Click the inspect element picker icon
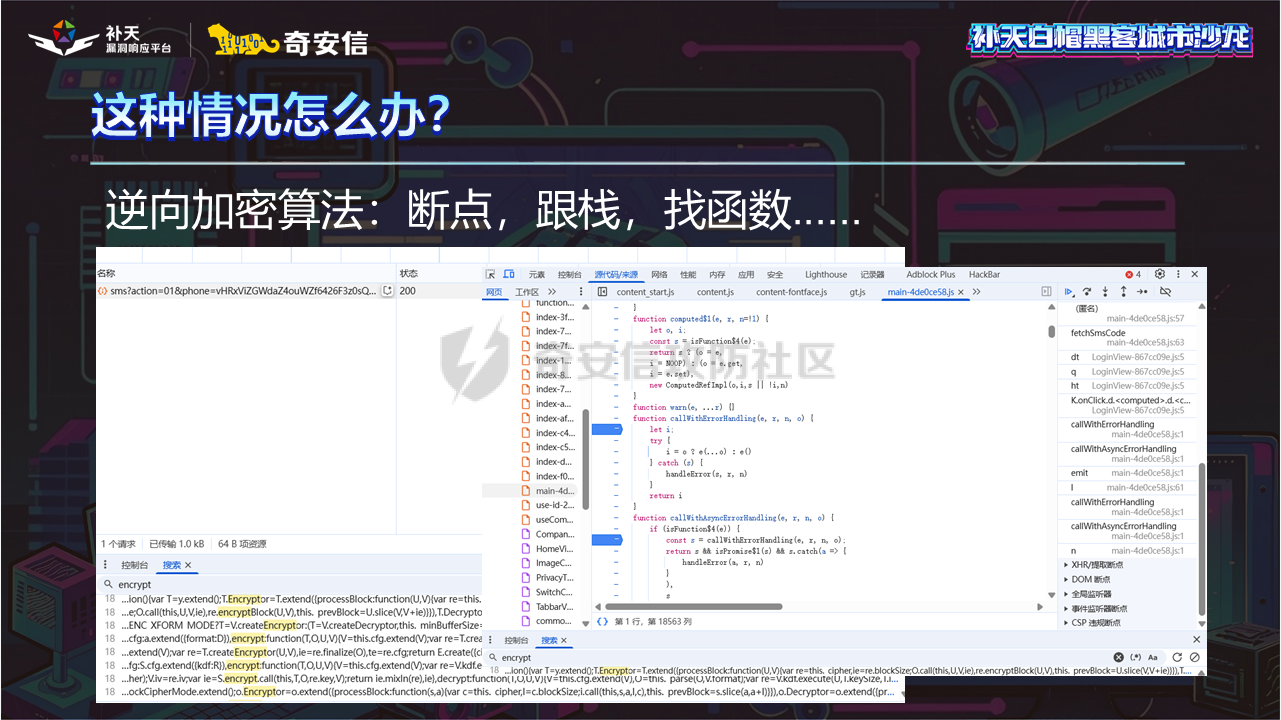Image resolution: width=1281 pixels, height=720 pixels. pyautogui.click(x=491, y=274)
